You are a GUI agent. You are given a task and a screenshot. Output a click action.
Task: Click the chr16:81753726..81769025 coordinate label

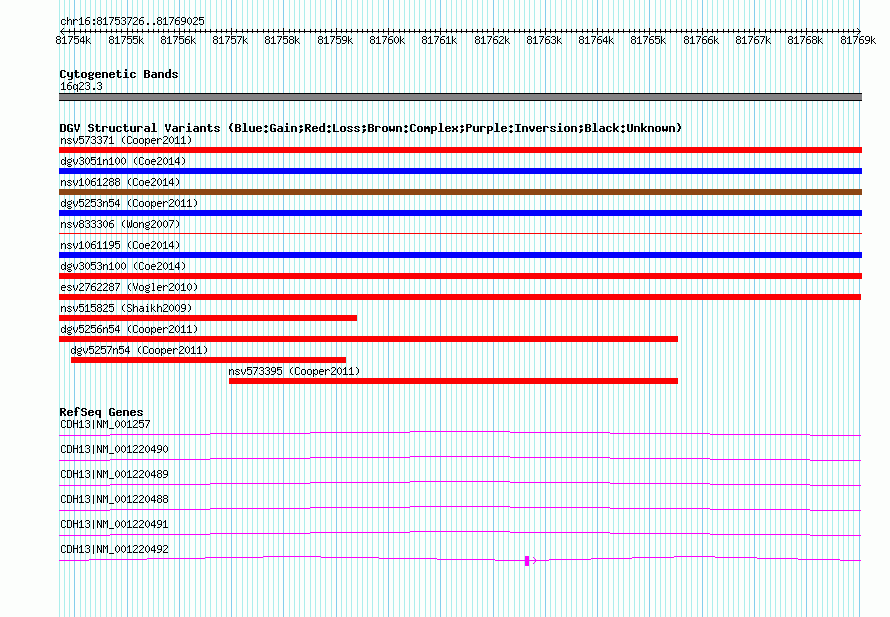tap(132, 21)
